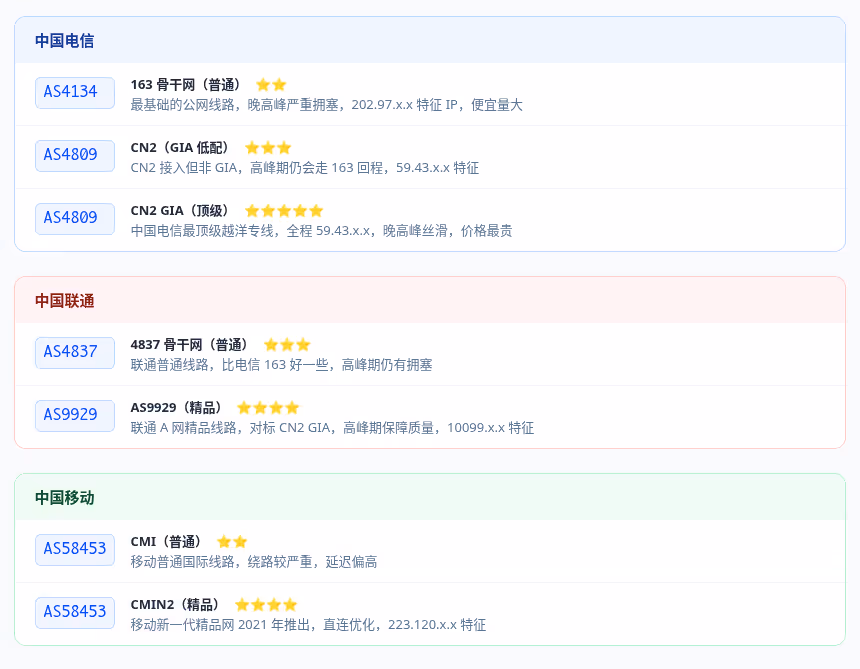
Task: Click AS58453 badge in CMIN2 精品 row
Action: click(x=75, y=613)
